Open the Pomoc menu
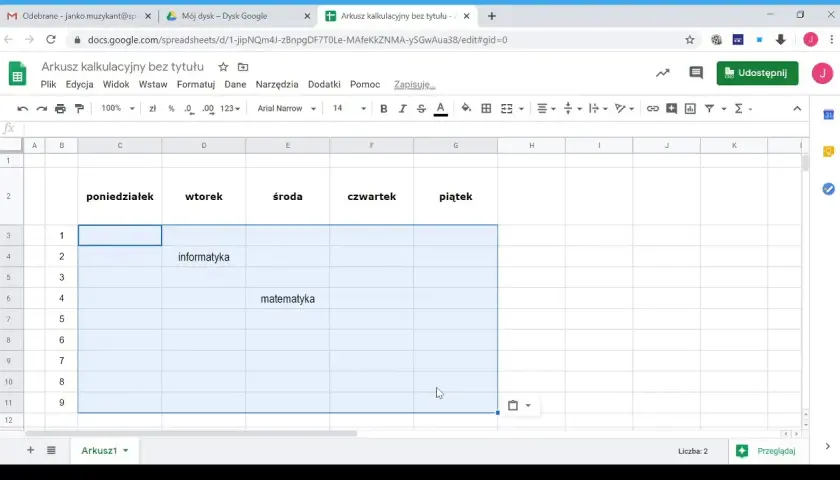The width and height of the screenshot is (840, 480). click(365, 85)
